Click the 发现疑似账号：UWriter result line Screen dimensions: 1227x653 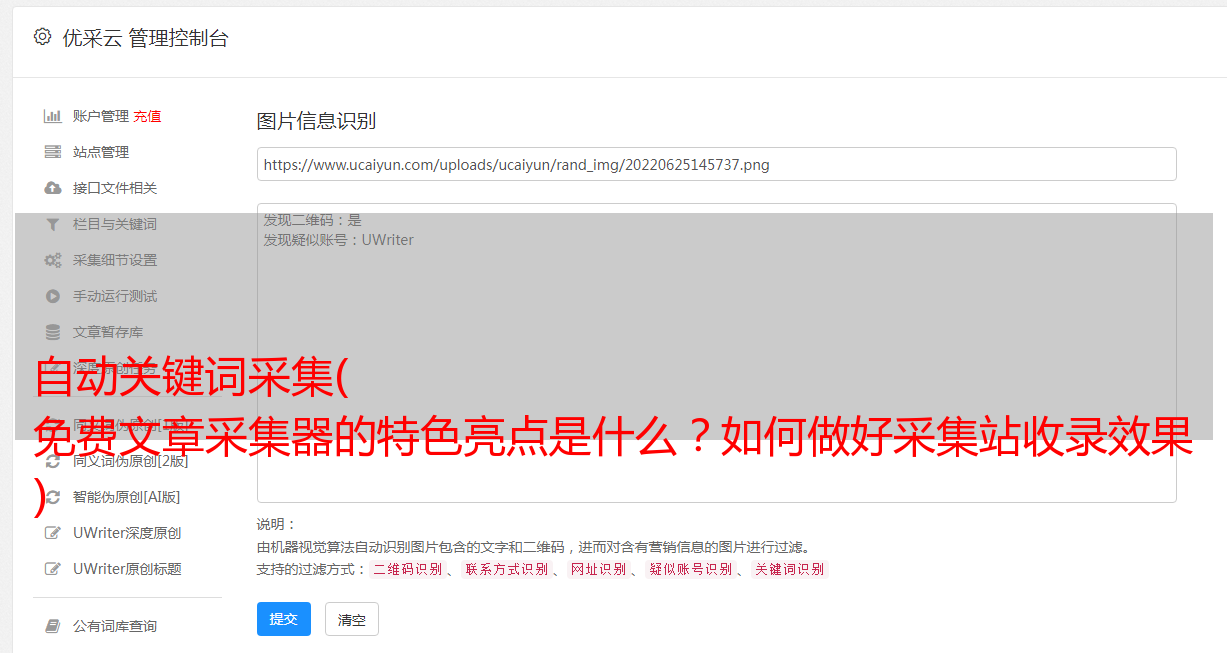[338, 240]
